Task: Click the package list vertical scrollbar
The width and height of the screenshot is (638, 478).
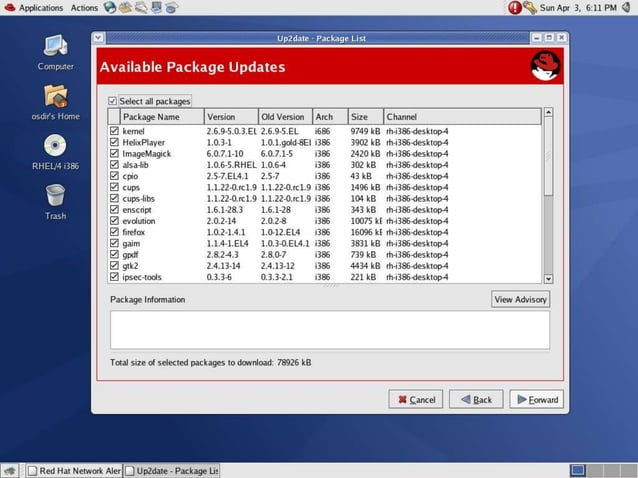Action: (547, 200)
